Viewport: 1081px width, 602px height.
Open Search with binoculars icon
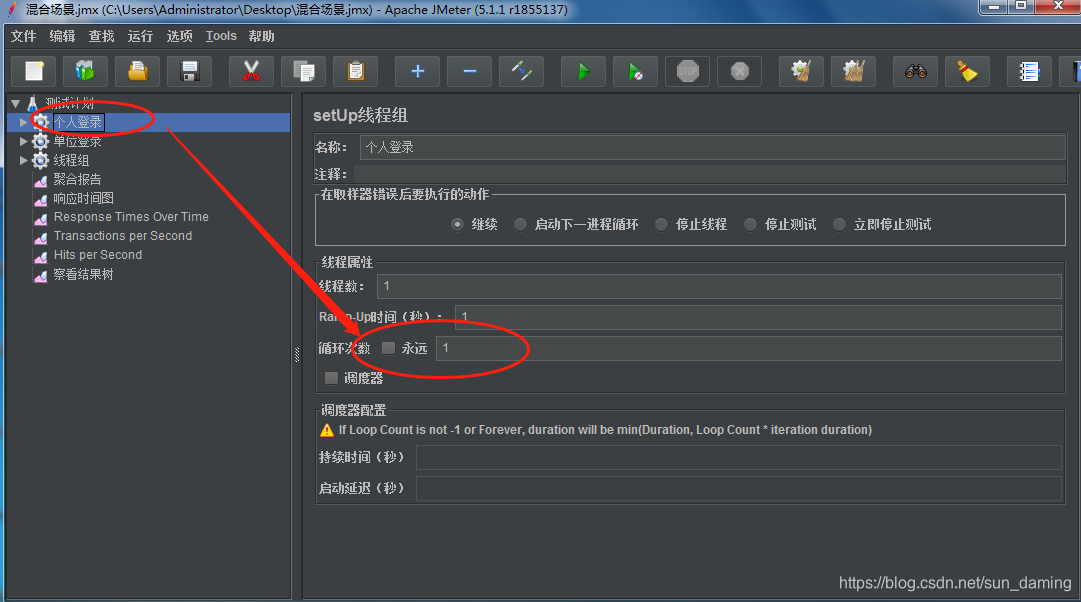(916, 71)
